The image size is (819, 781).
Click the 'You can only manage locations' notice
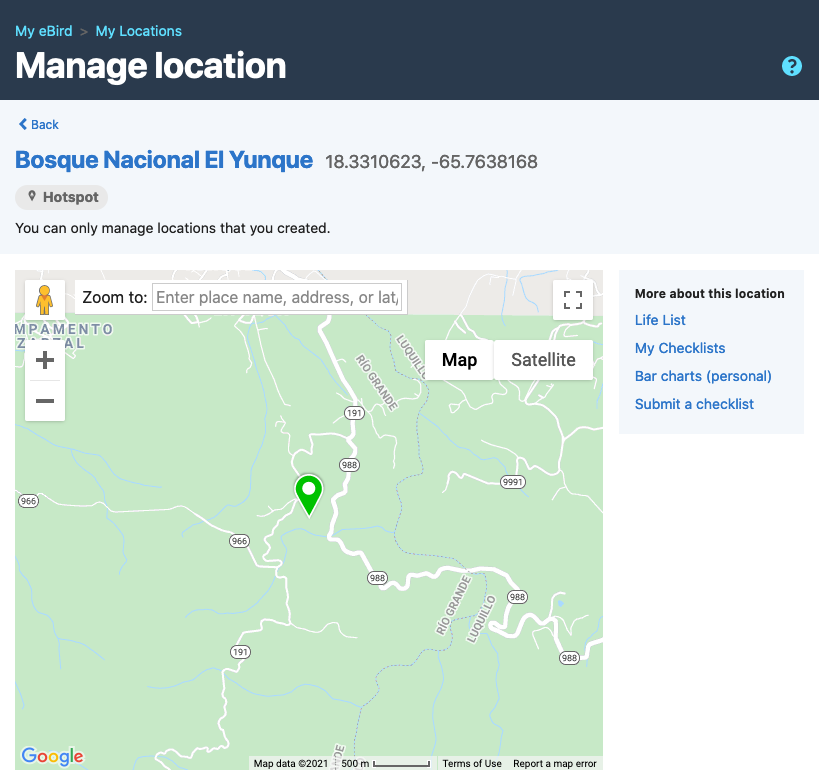pyautogui.click(x=173, y=228)
